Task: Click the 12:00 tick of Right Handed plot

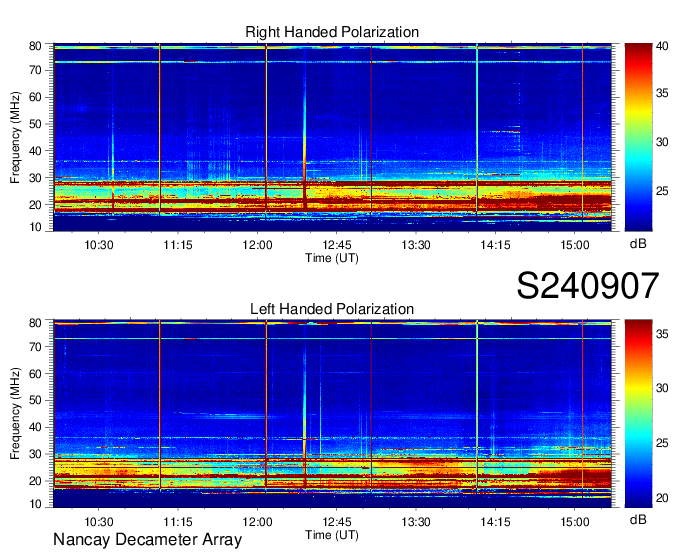Action: [x=257, y=245]
